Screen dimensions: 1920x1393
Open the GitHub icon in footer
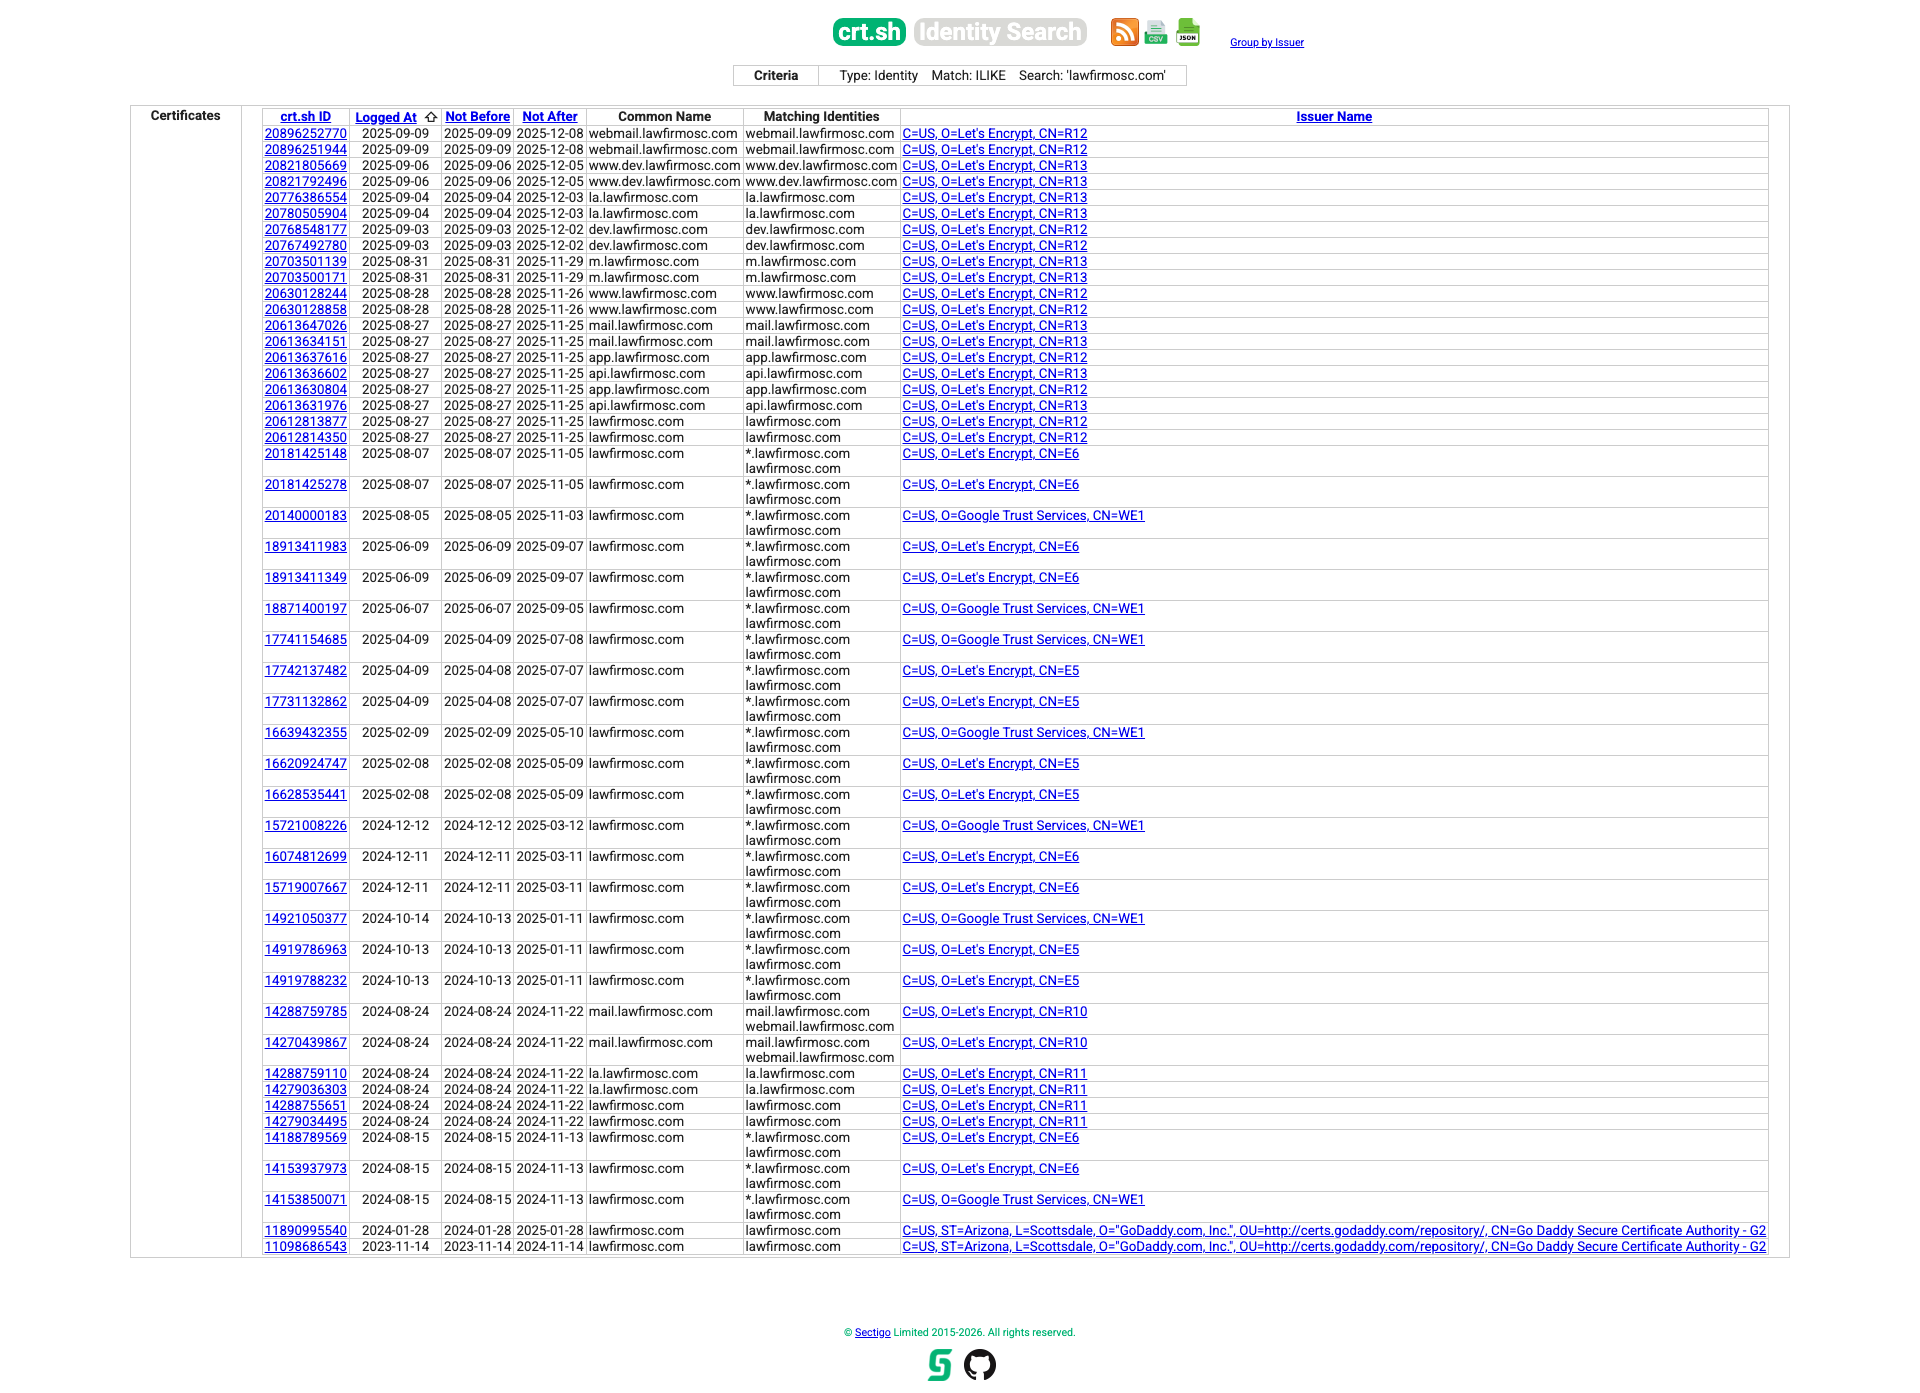980,1365
